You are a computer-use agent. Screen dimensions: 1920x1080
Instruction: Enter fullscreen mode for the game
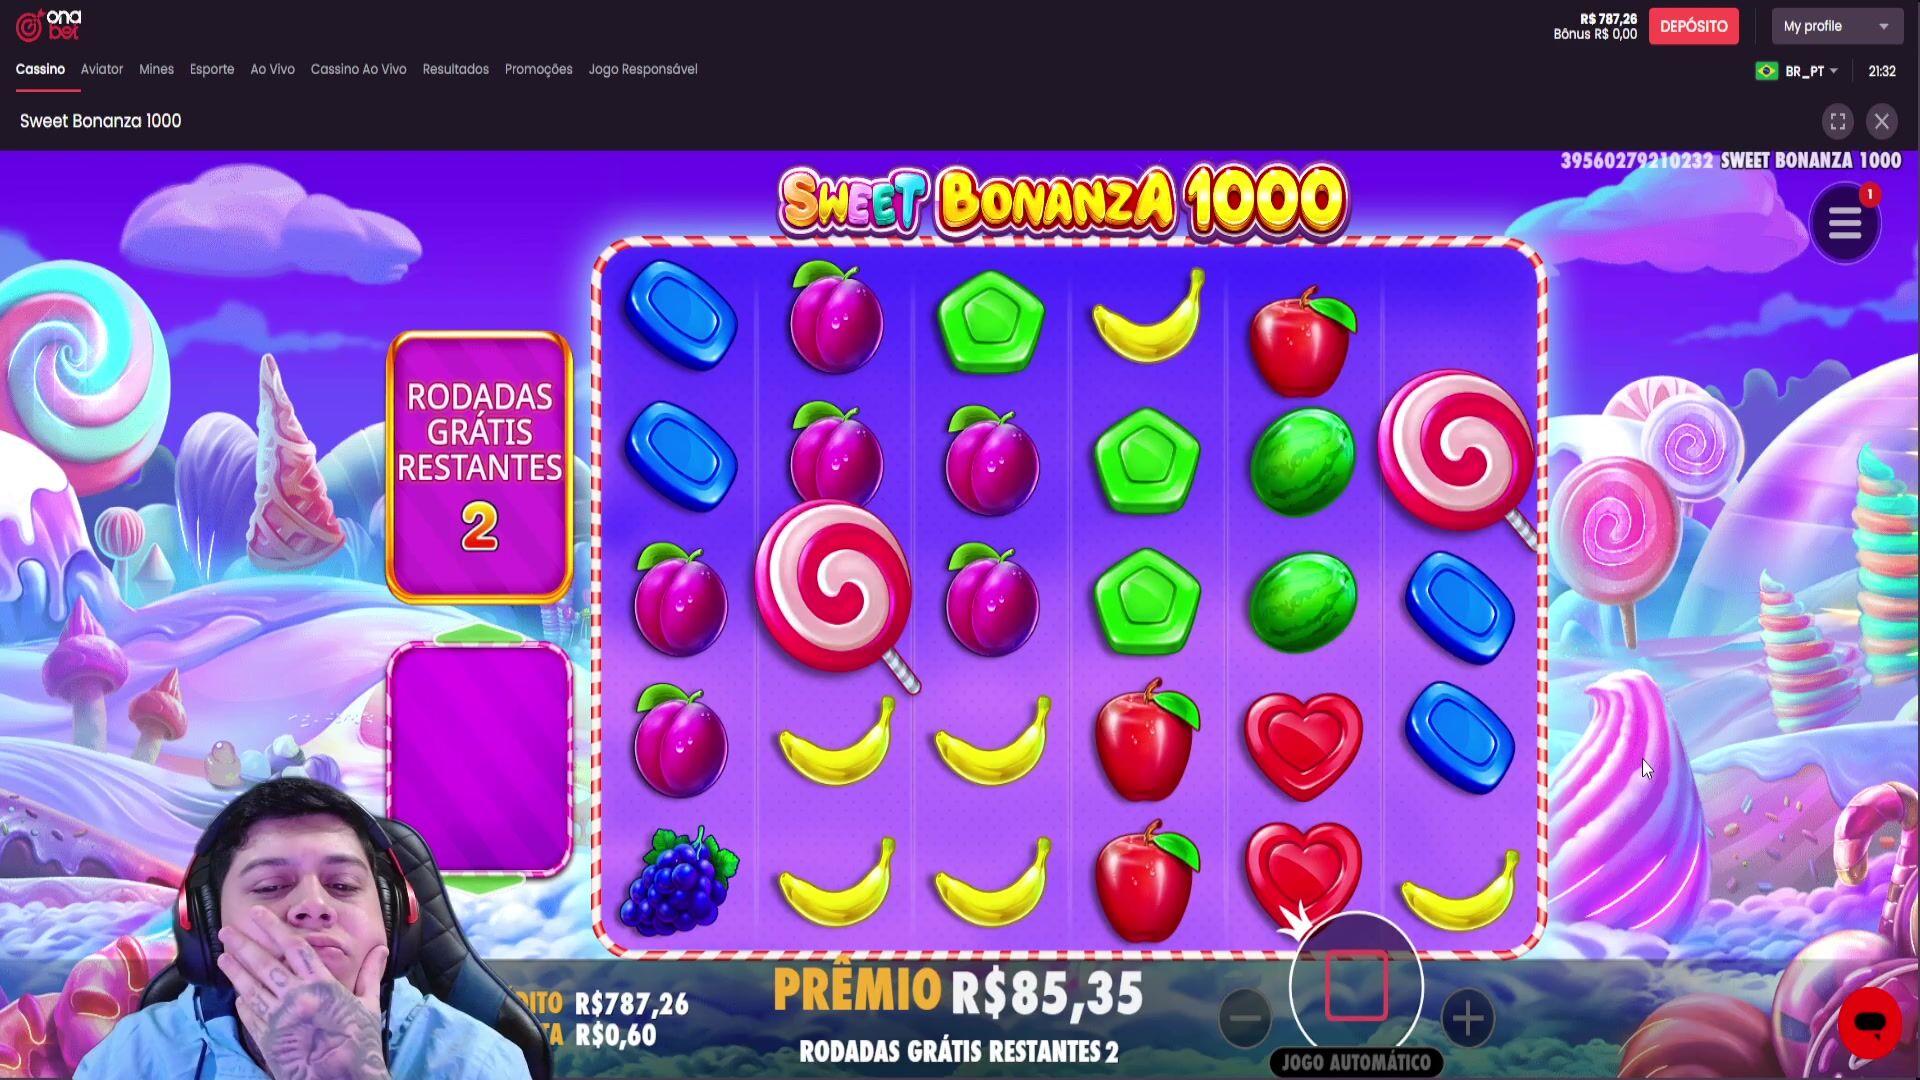[x=1838, y=121]
